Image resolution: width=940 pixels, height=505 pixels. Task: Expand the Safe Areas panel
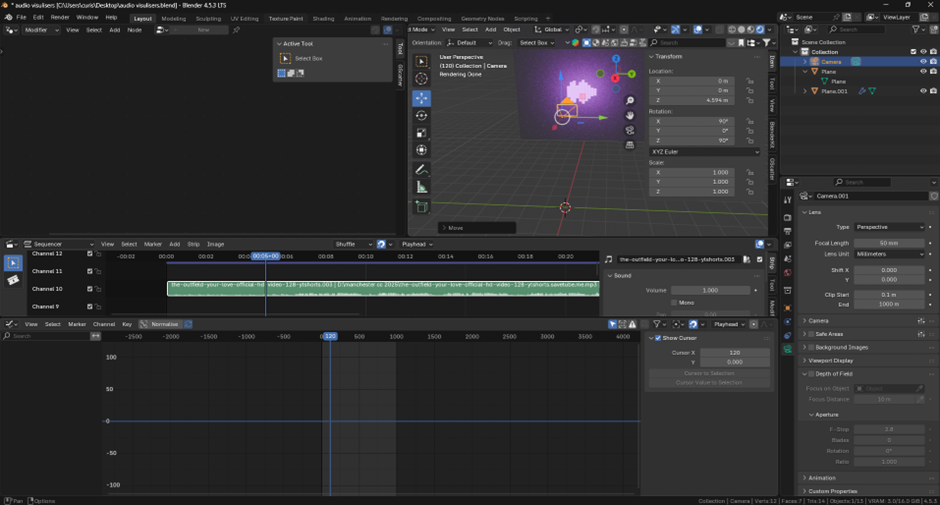[x=832, y=334]
